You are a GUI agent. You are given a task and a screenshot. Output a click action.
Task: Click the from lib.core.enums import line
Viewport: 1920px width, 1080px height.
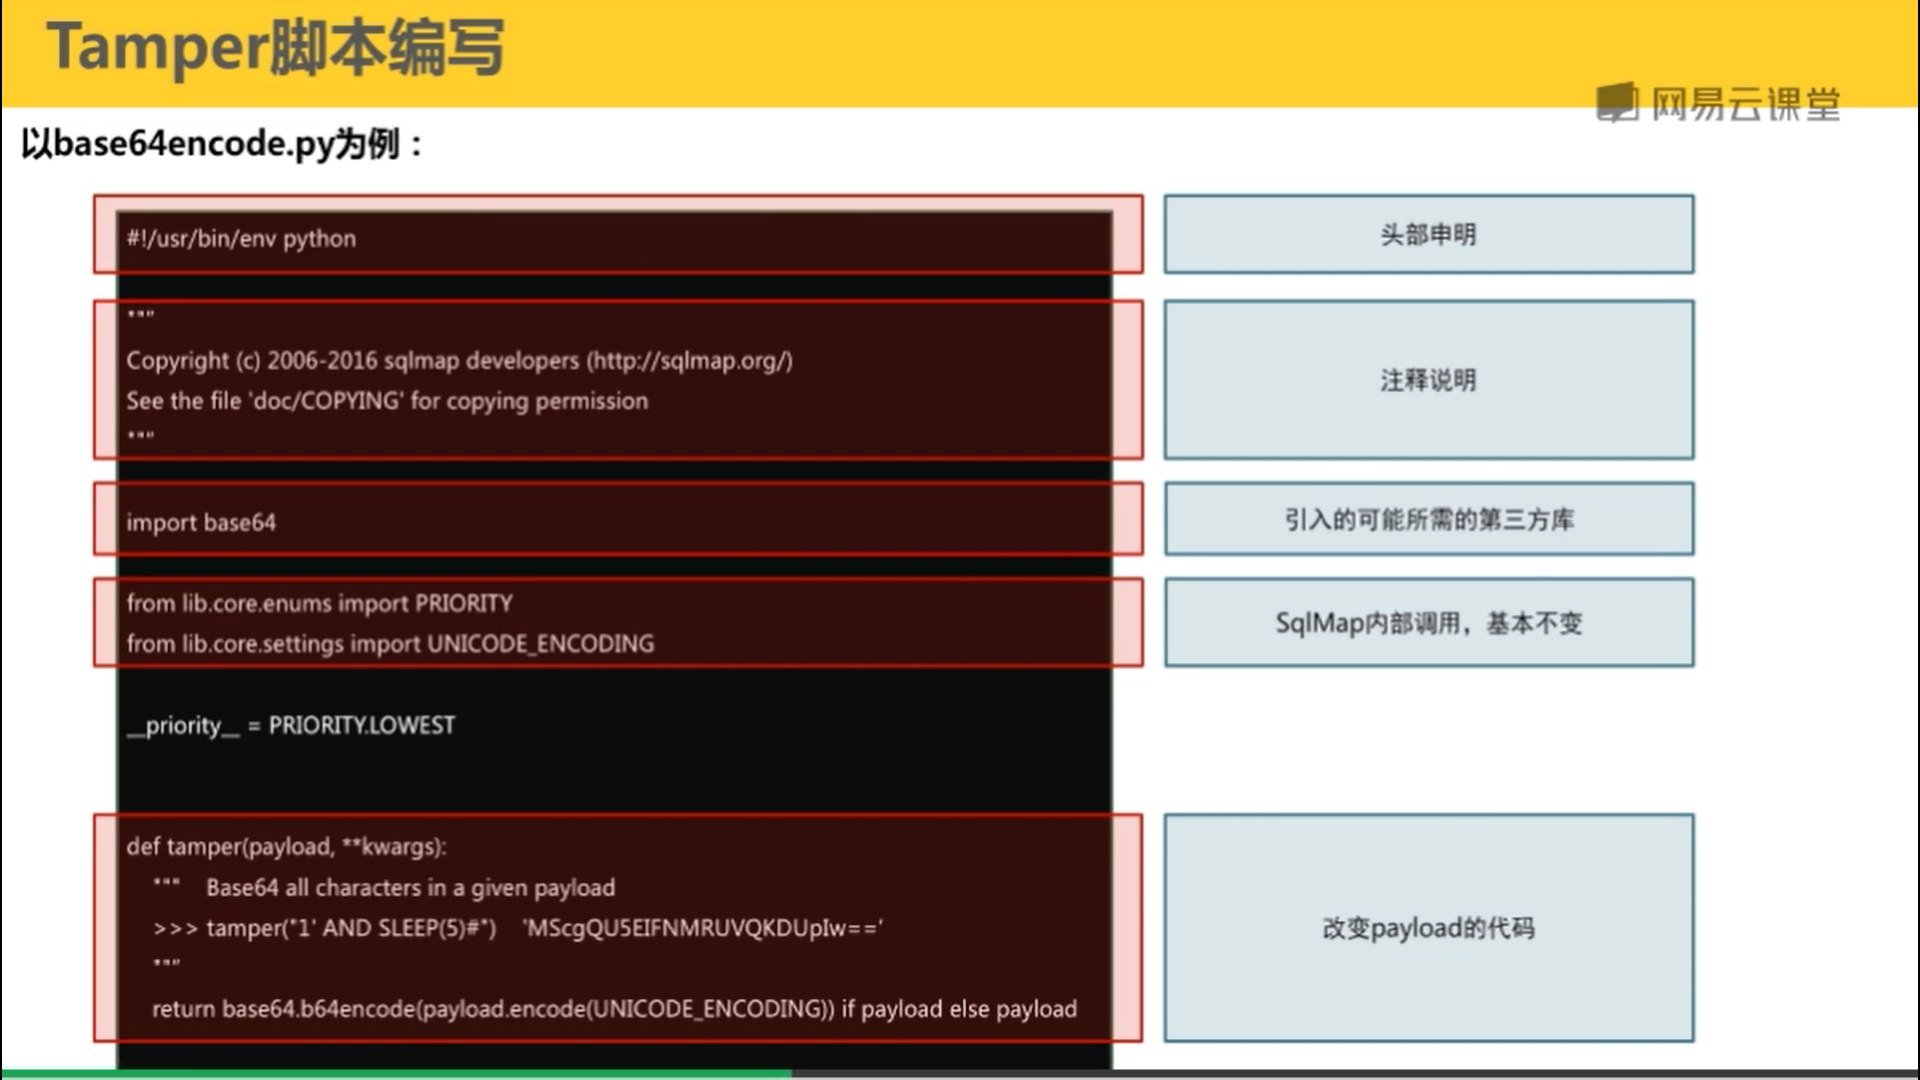coord(319,603)
